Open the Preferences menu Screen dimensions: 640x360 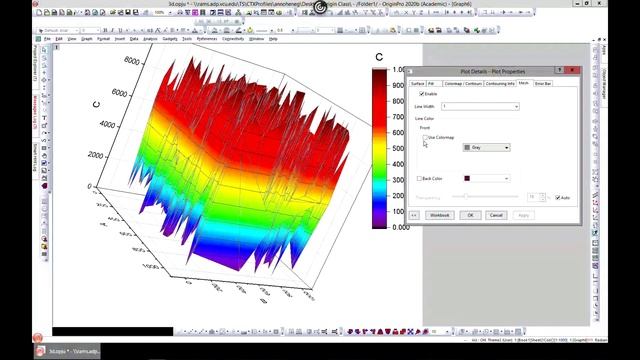[207, 39]
